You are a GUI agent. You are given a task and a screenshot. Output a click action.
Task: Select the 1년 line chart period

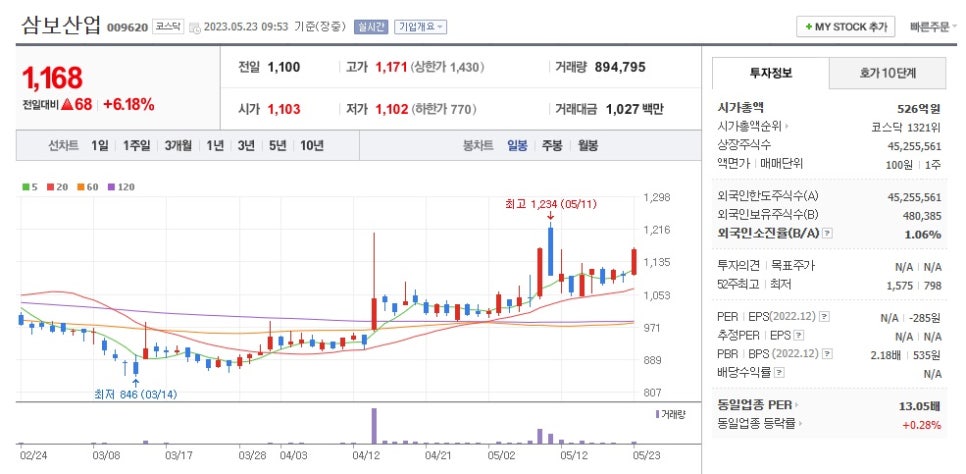(x=215, y=146)
